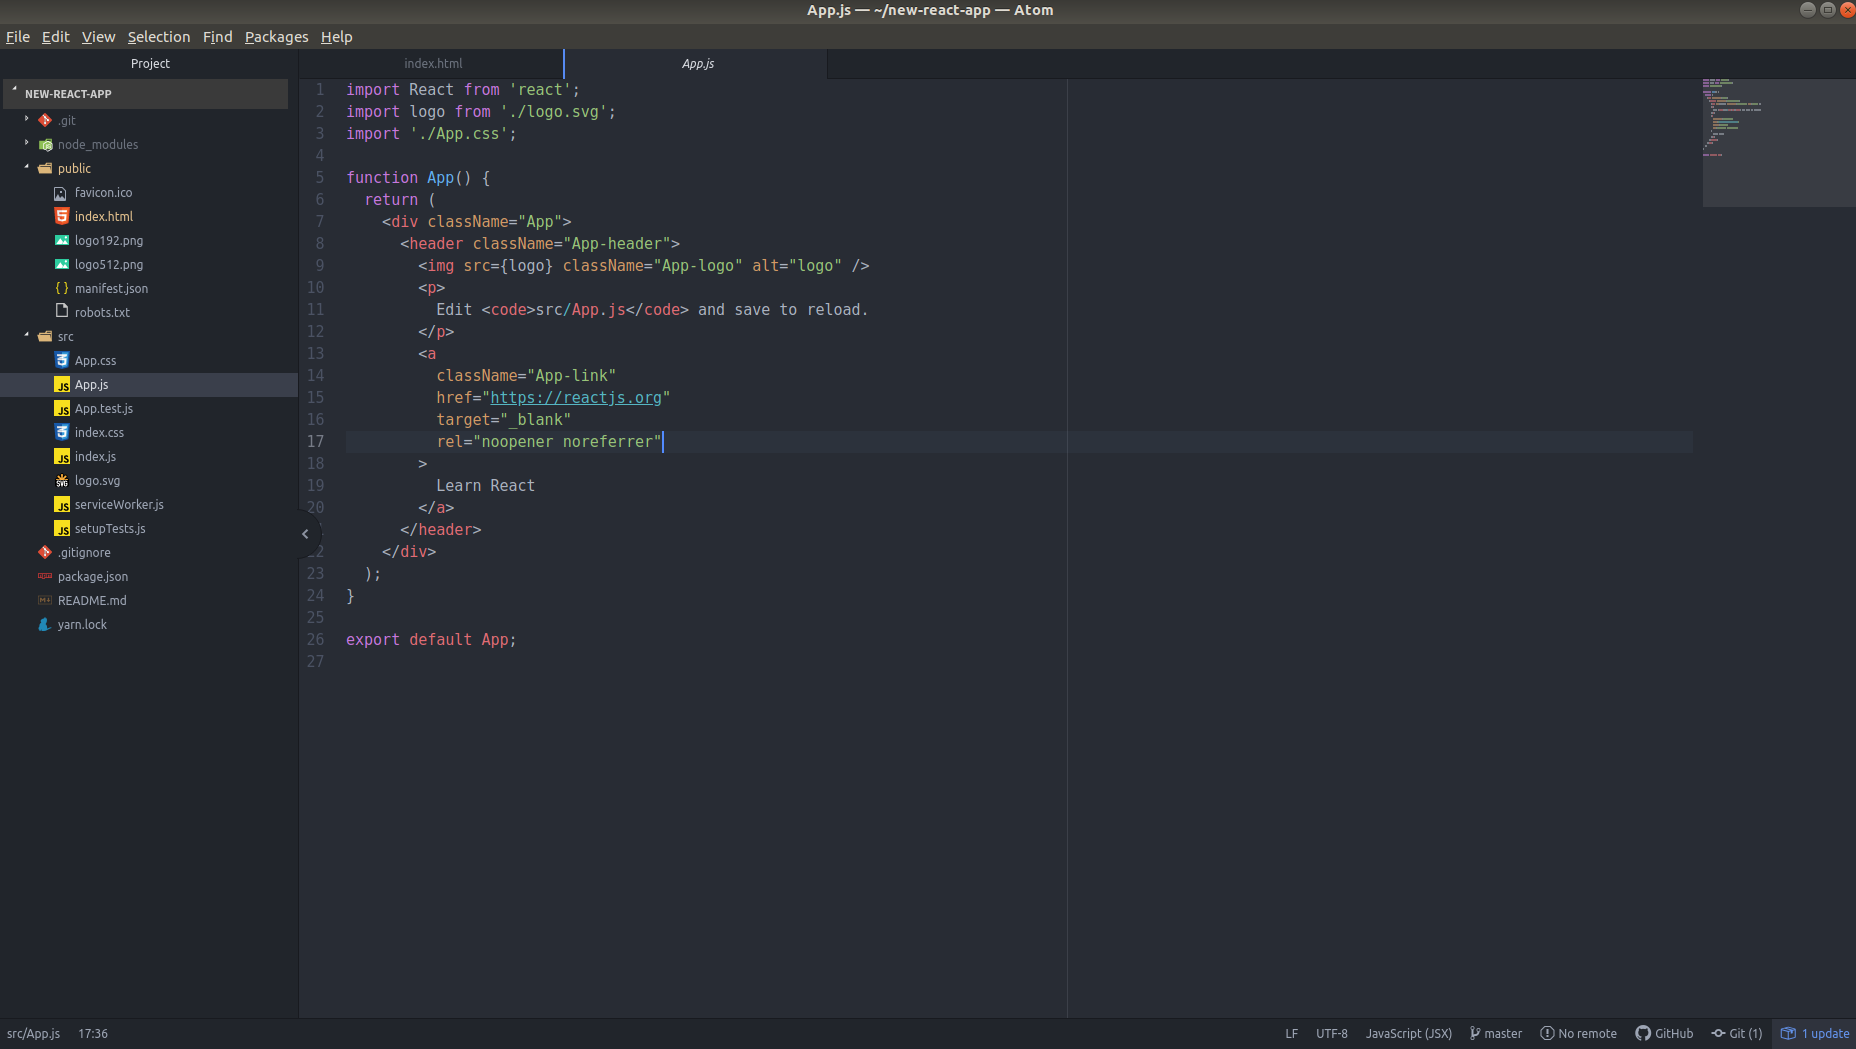The width and height of the screenshot is (1856, 1049).
Task: Hide the tree view with the chevron handle
Action: pyautogui.click(x=305, y=534)
